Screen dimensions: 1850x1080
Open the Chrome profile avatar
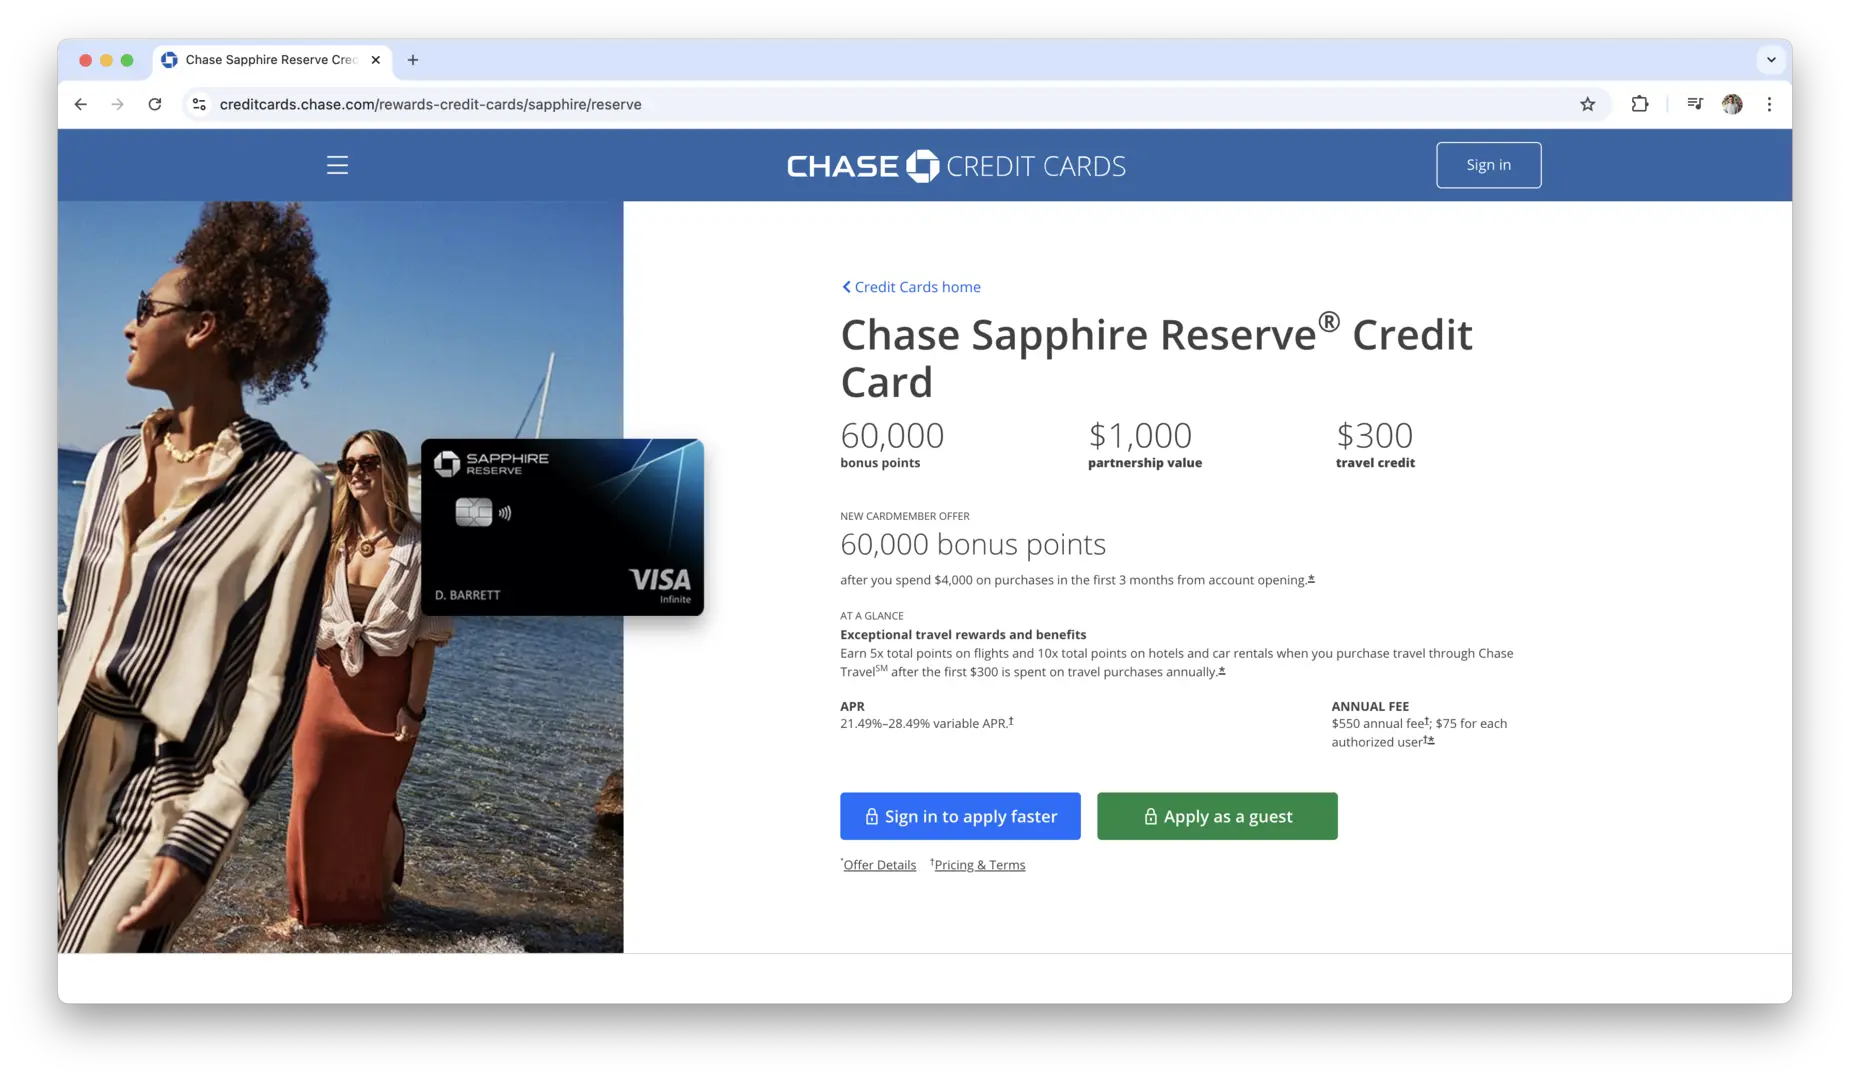click(1732, 104)
